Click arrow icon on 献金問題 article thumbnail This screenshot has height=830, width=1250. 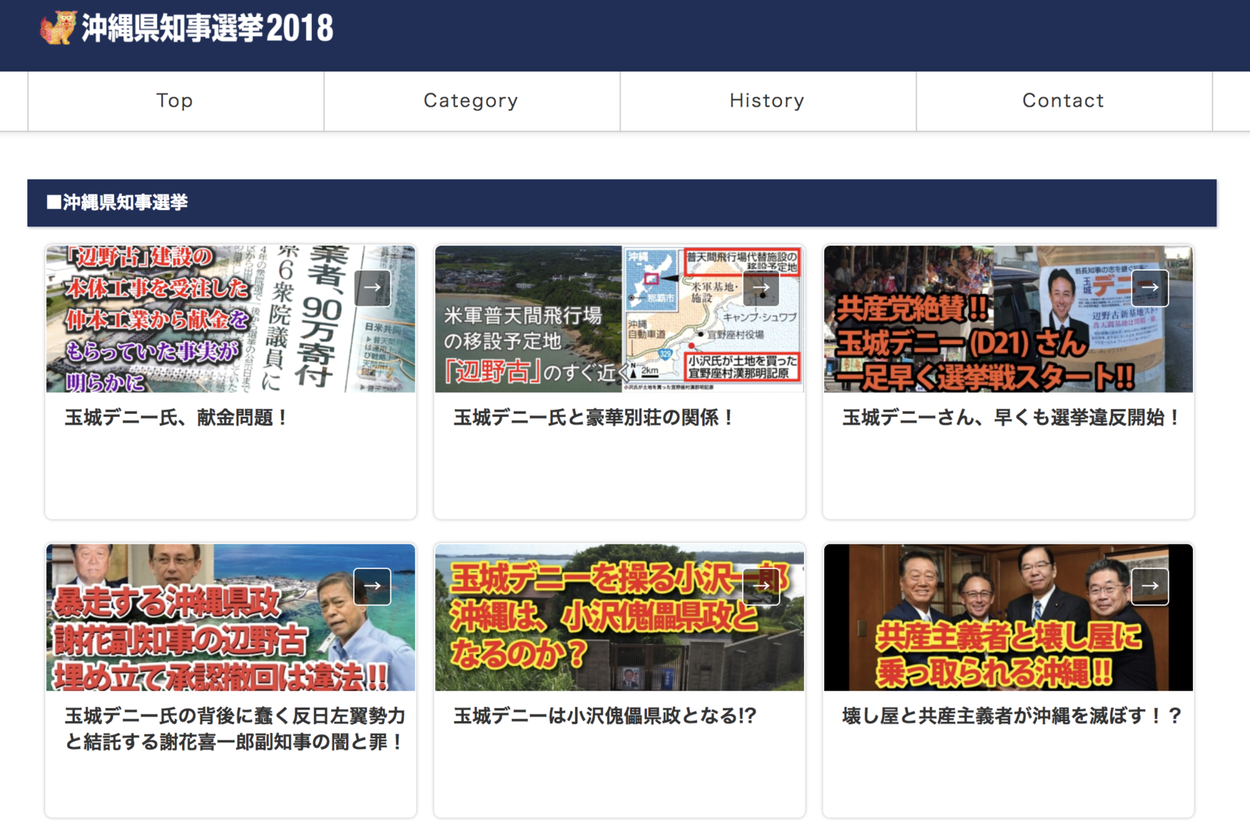[372, 288]
